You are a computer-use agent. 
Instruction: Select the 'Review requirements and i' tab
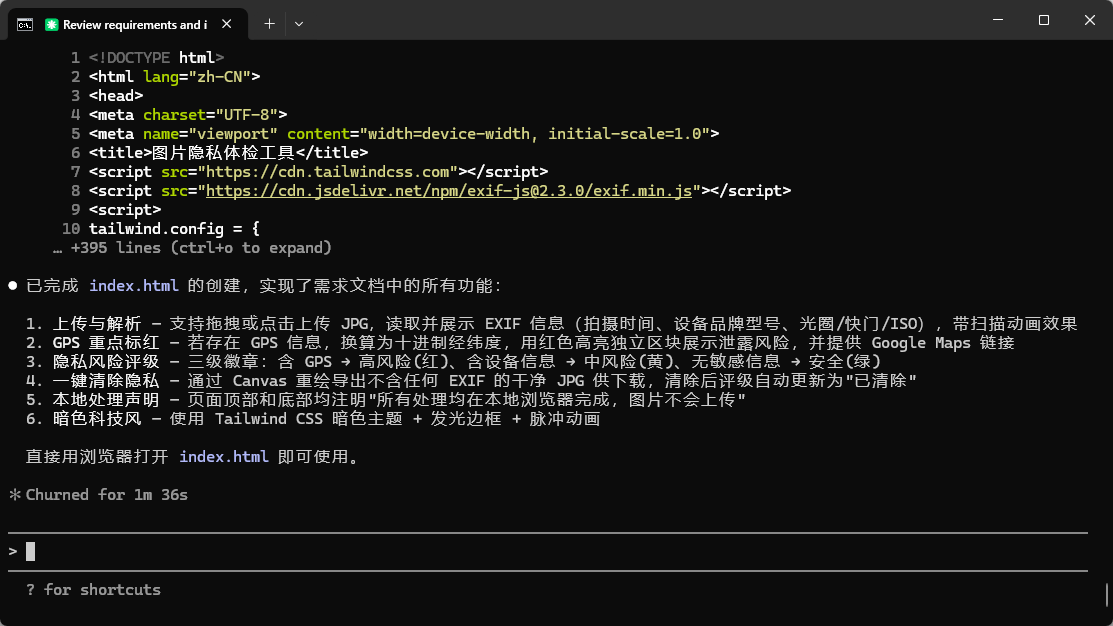(x=128, y=24)
